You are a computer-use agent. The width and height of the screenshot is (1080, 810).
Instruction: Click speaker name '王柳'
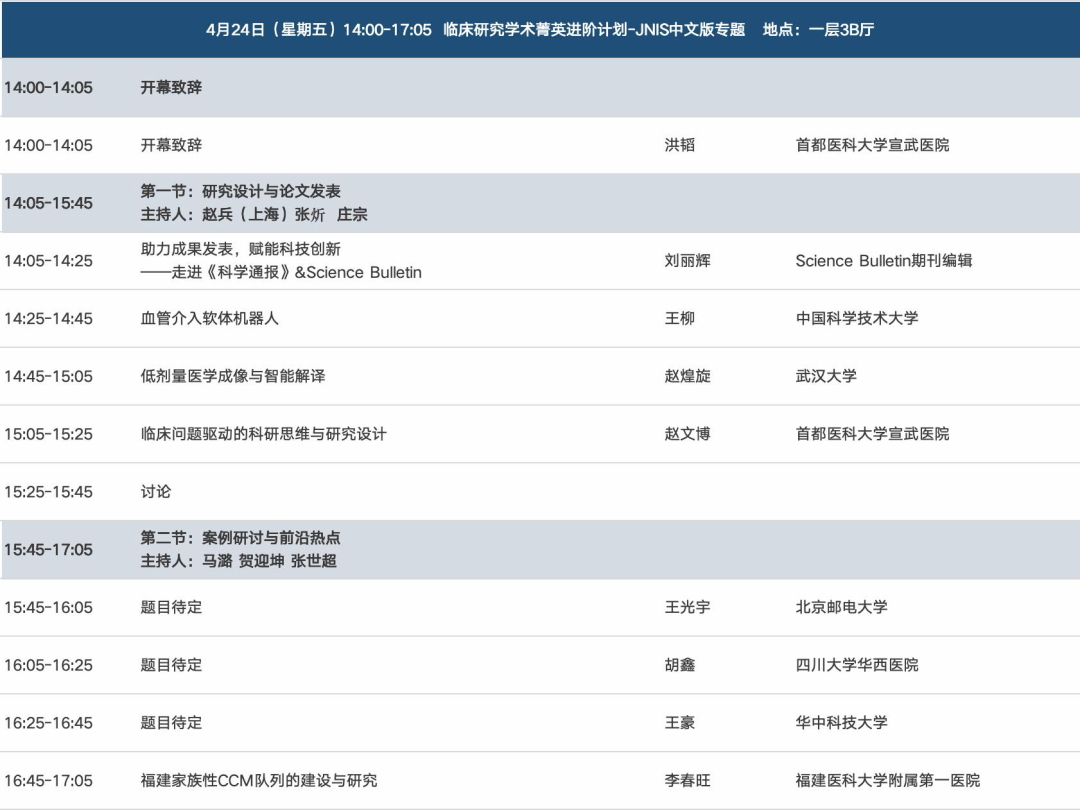(x=679, y=318)
